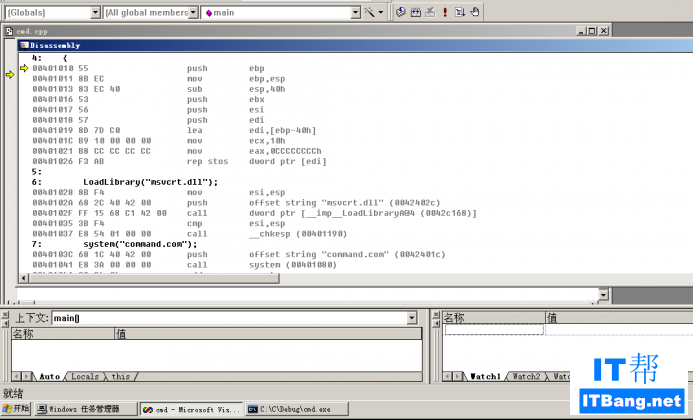Open the WizardBar actions wand icon
Screen dimensions: 693x420
click(369, 12)
